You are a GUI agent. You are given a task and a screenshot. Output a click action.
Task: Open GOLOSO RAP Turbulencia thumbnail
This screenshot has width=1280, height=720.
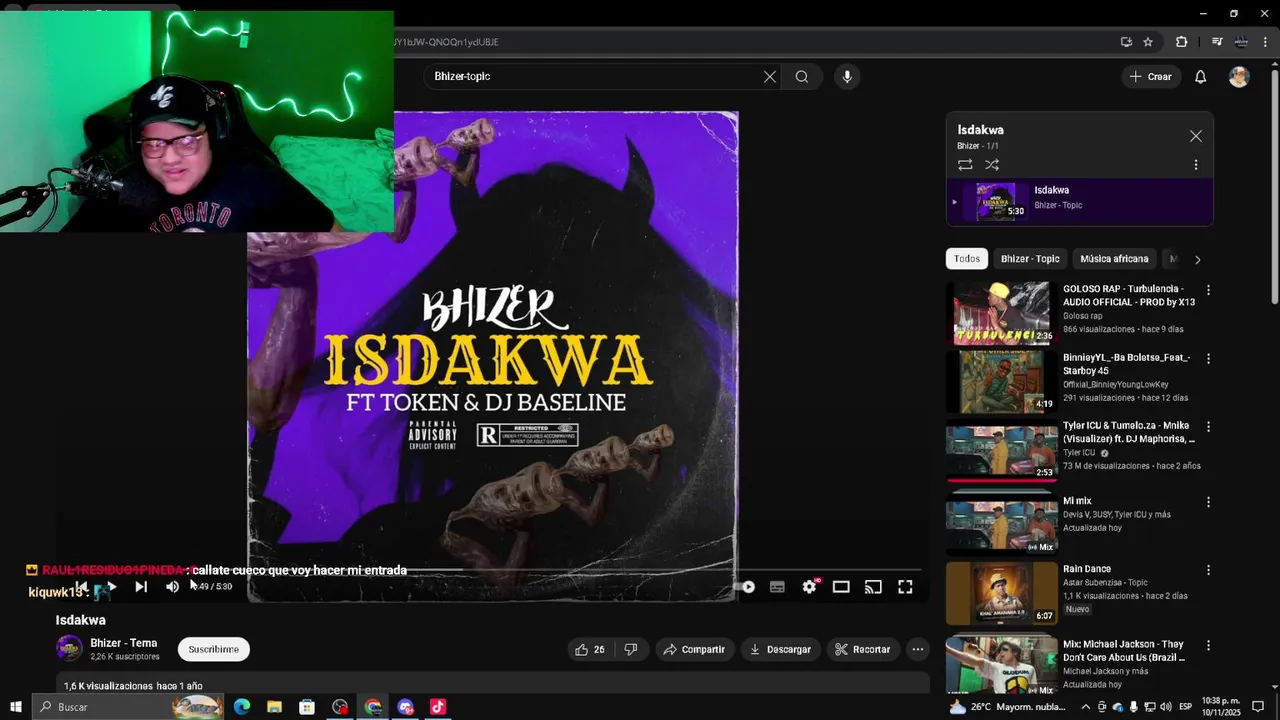click(1001, 313)
